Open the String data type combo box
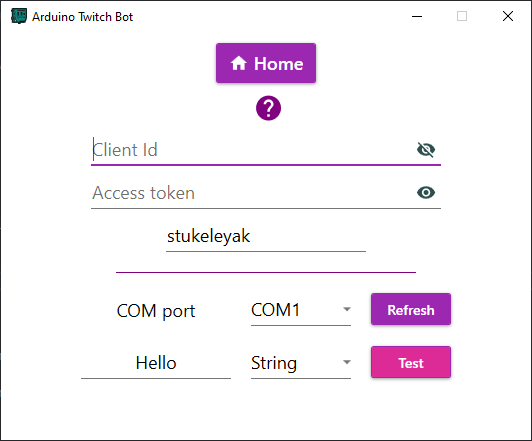Viewport: 532px width, 441px height. click(301, 363)
